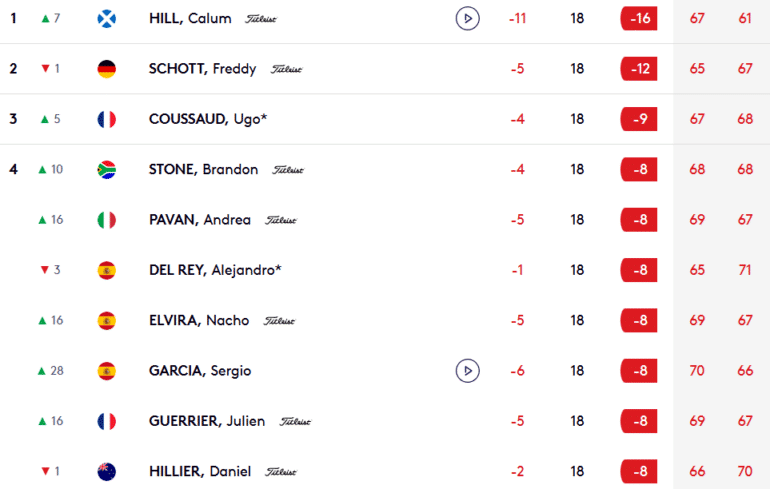770x489 pixels.
Task: Play Calum Hill's video highlights
Action: pyautogui.click(x=467, y=18)
